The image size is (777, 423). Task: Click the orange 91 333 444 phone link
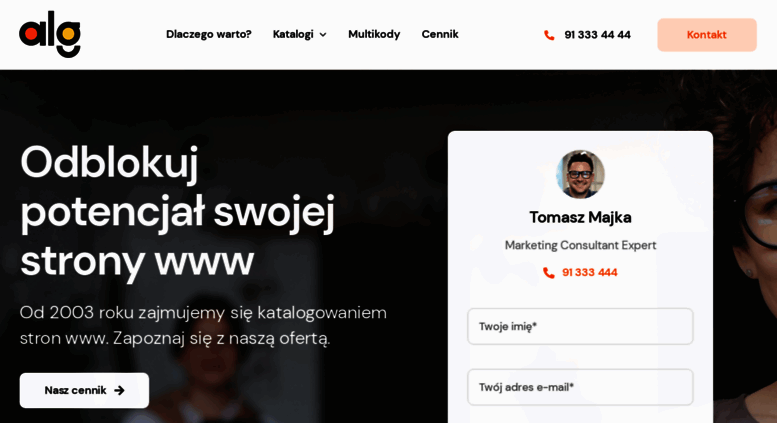tap(590, 272)
